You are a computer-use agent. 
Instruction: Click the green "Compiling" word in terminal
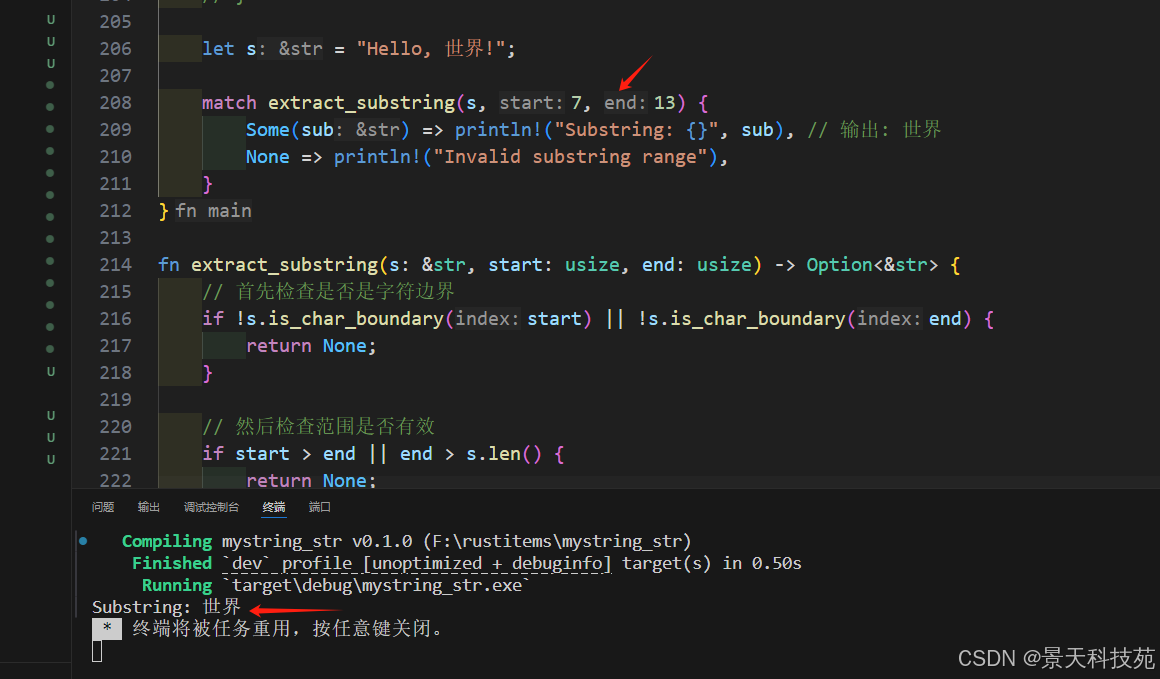(166, 541)
